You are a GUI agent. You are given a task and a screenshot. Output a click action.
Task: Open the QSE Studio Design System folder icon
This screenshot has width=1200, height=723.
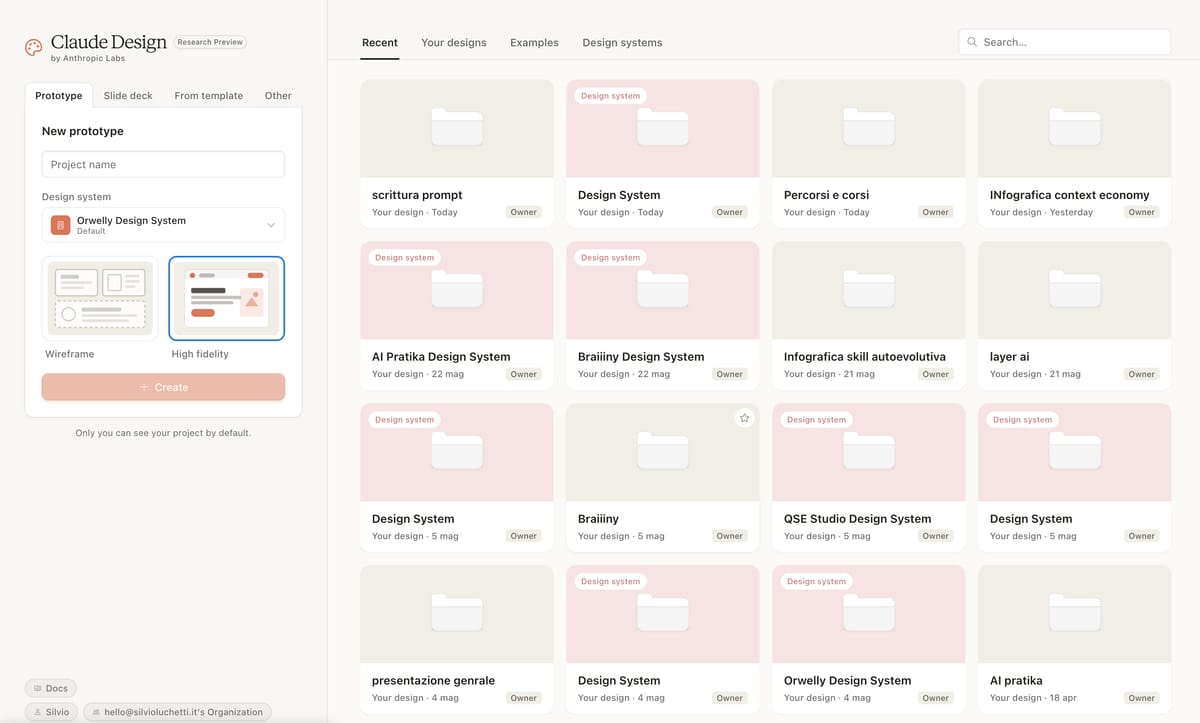(869, 451)
